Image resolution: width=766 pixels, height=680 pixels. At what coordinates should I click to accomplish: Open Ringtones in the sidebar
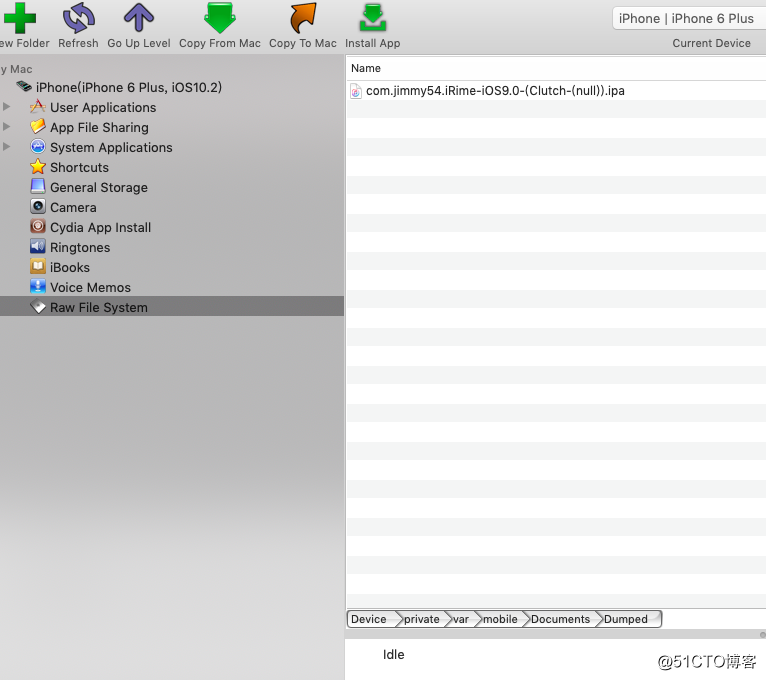point(80,248)
